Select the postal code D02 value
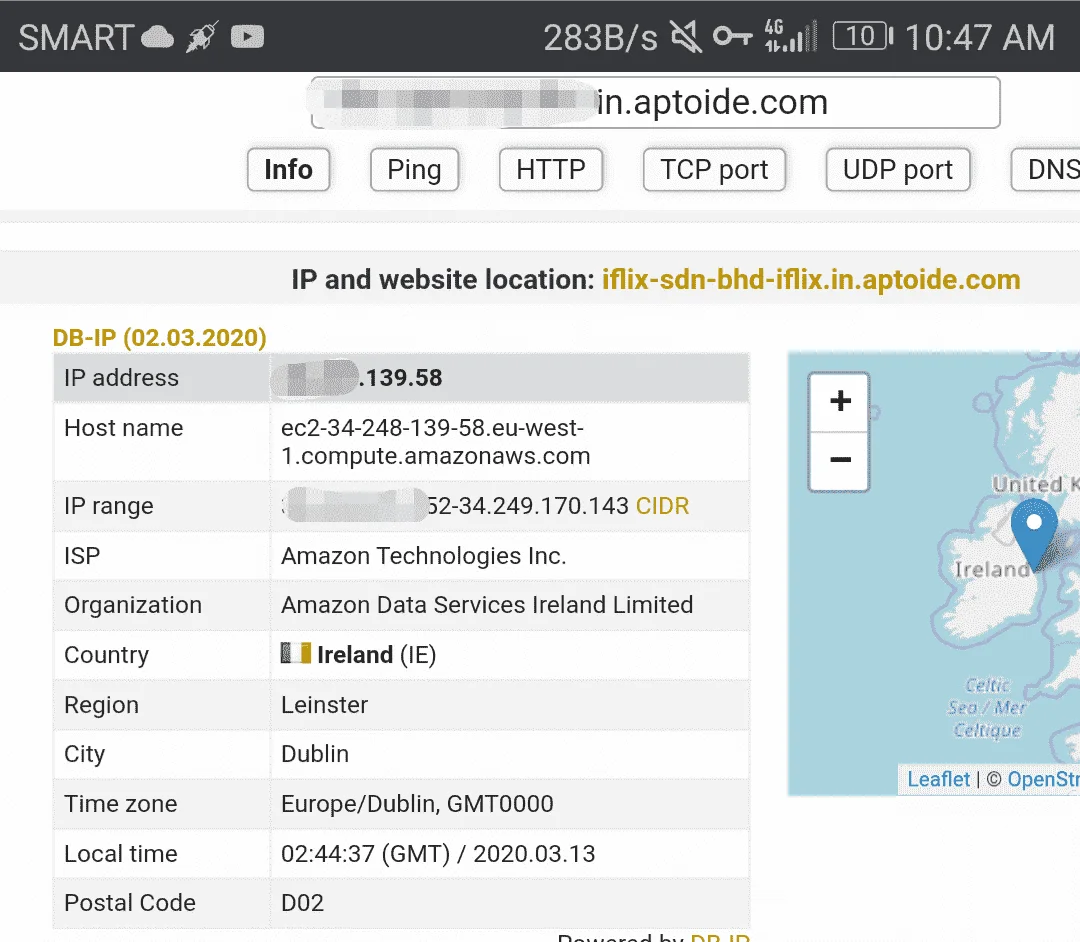The height and width of the screenshot is (942, 1080). pyautogui.click(x=302, y=903)
